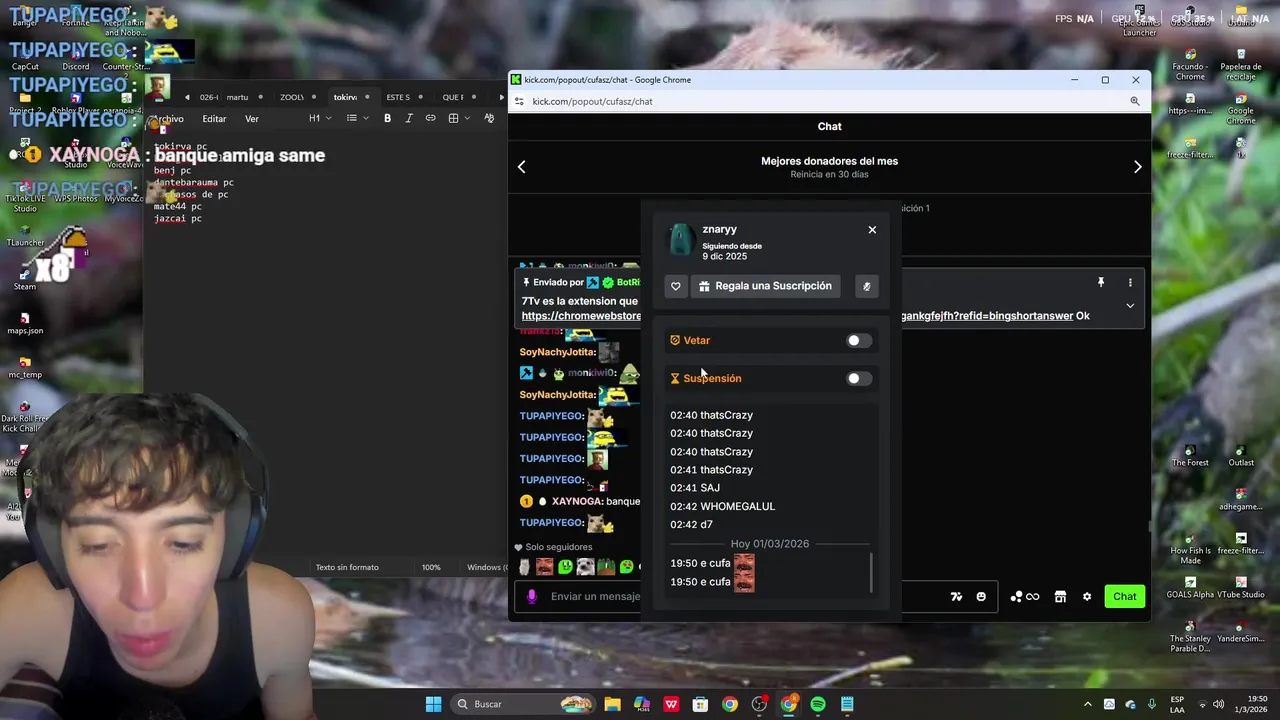Toggle the Vetar switch on
The width and height of the screenshot is (1280, 720).
(858, 341)
